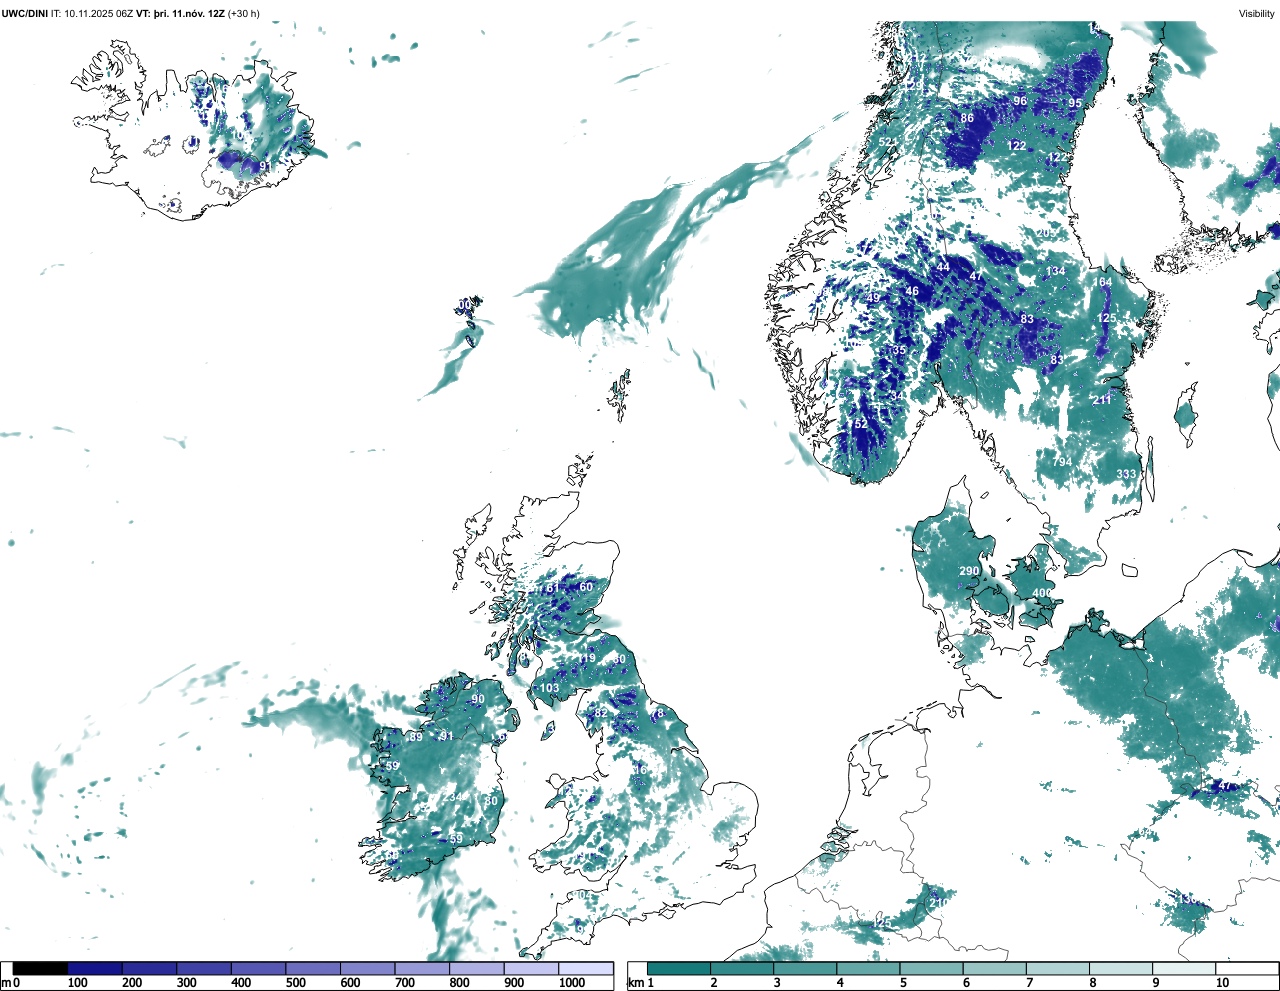1280x991 pixels.
Task: Click the value 333 in southeast Sweden
Action: [1126, 475]
